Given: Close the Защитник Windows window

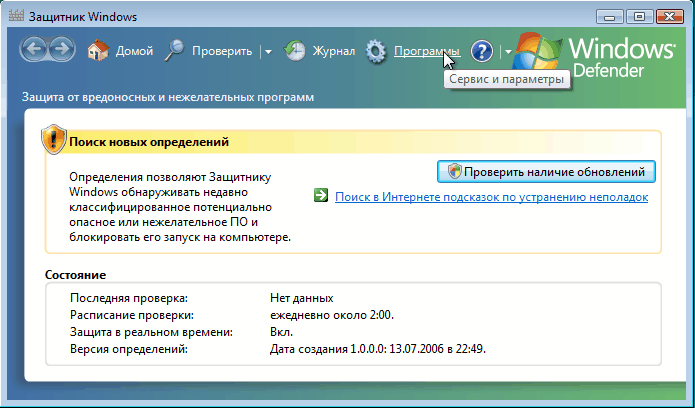Looking at the screenshot, I should (x=670, y=16).
